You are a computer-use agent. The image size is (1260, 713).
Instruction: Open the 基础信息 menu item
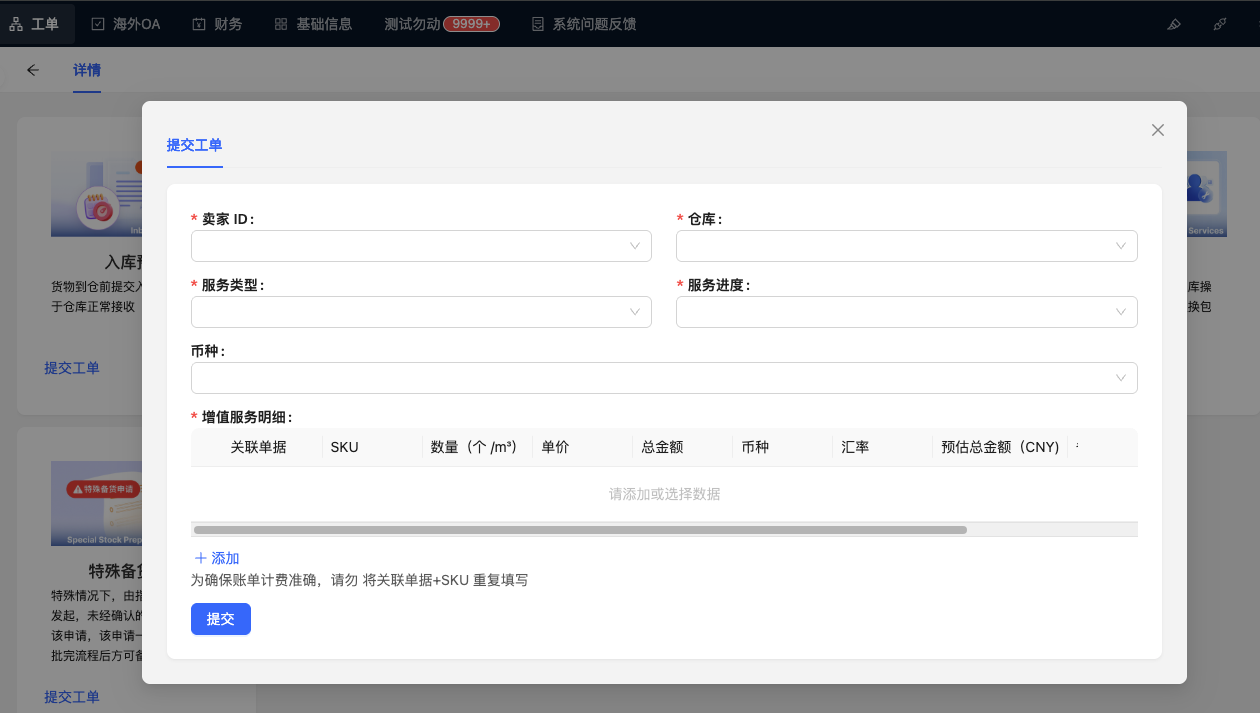coord(313,24)
